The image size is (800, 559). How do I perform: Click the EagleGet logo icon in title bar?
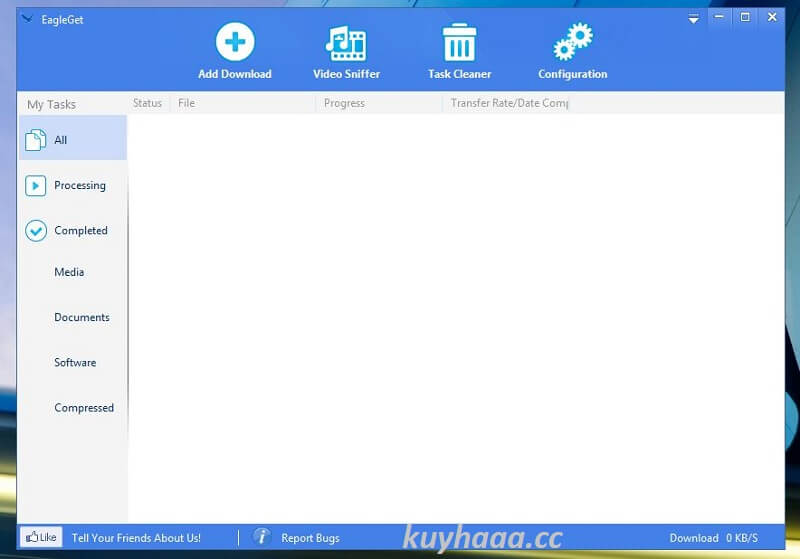coord(28,19)
